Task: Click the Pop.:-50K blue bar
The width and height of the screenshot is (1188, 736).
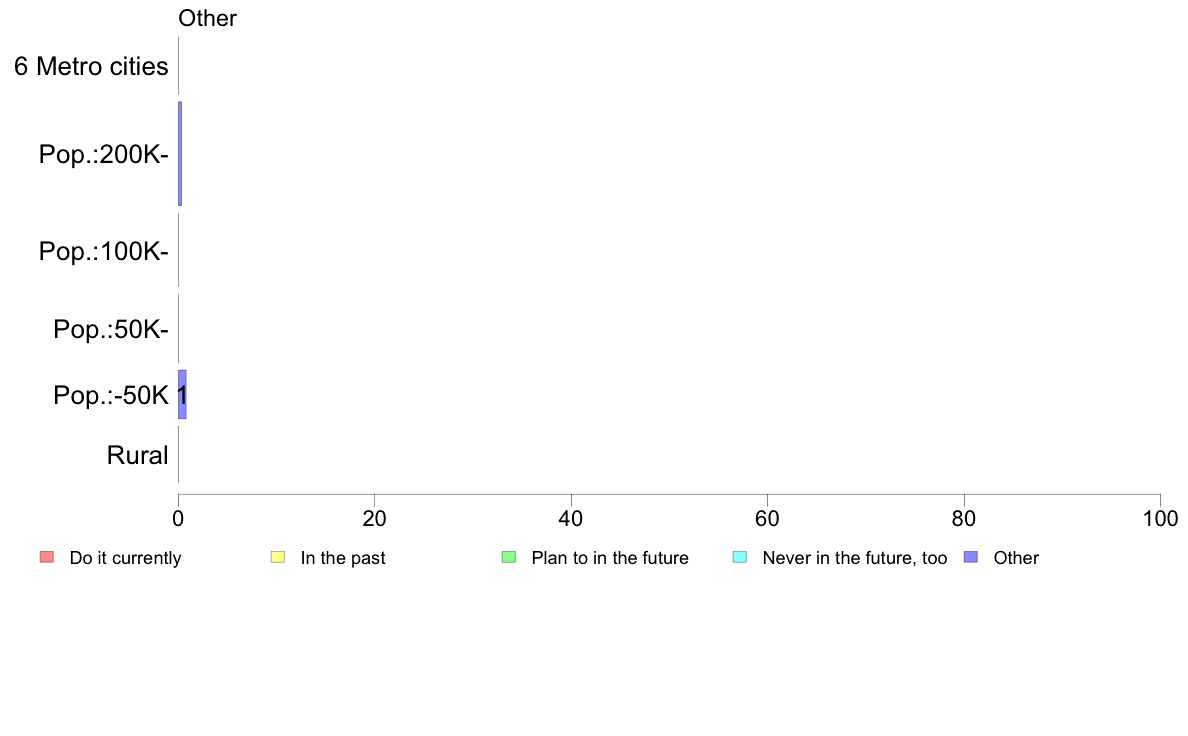Action: pyautogui.click(x=183, y=394)
